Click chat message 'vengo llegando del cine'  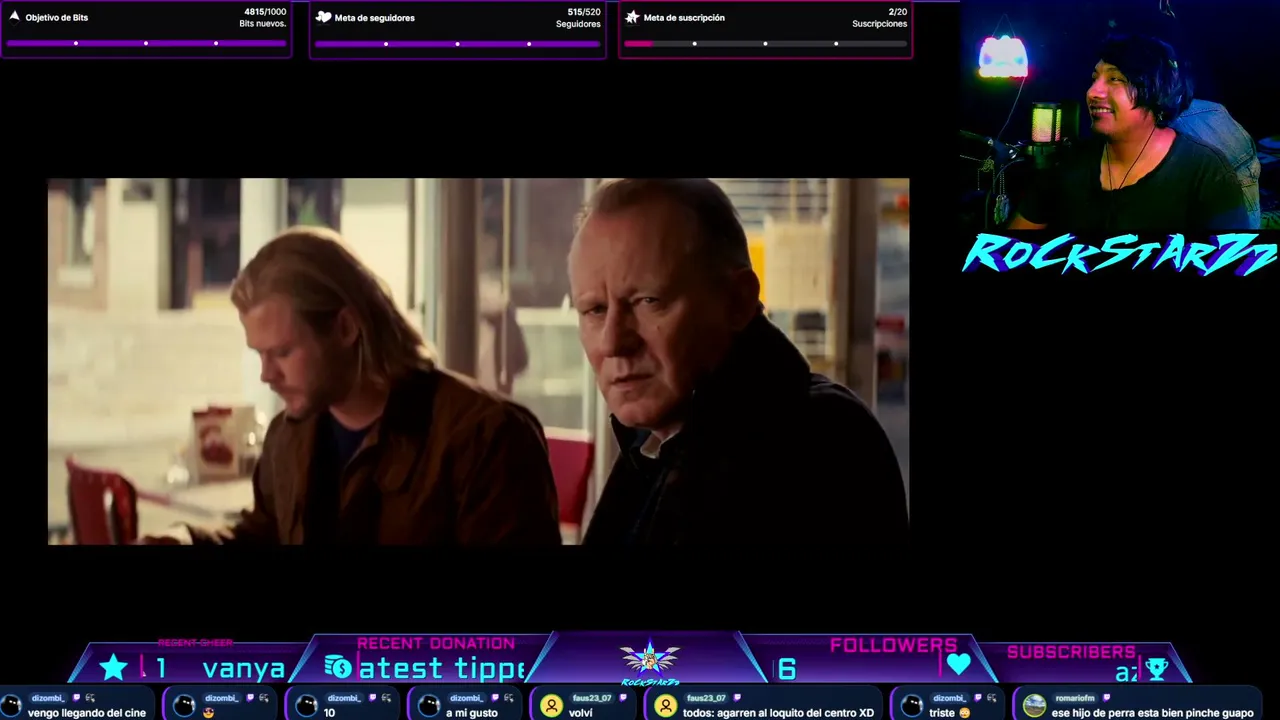(x=87, y=713)
